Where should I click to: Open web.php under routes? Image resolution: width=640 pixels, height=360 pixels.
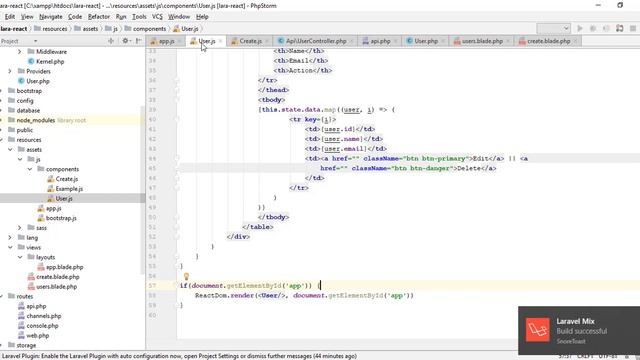click(x=33, y=336)
